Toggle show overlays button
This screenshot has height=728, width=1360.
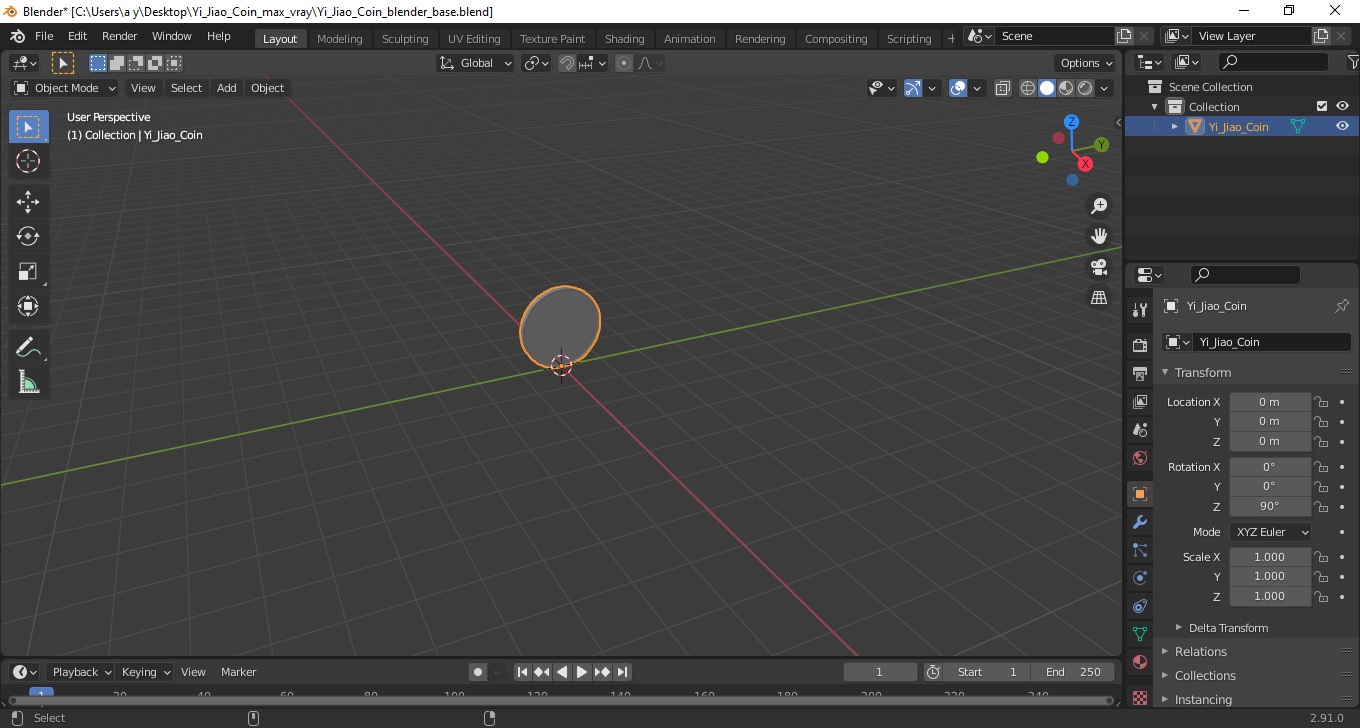958,88
